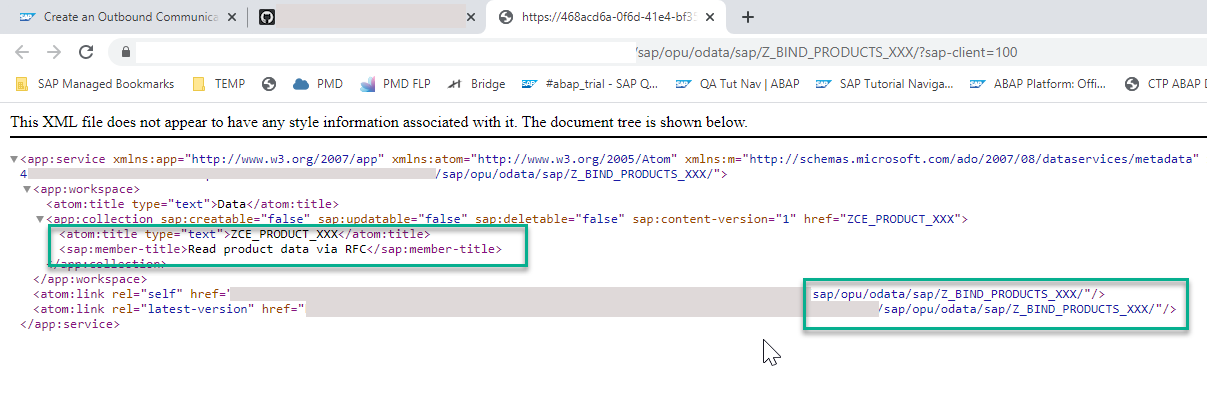Open SAP Managed Bookmarks folder
The height and width of the screenshot is (395, 1207).
tap(95, 84)
